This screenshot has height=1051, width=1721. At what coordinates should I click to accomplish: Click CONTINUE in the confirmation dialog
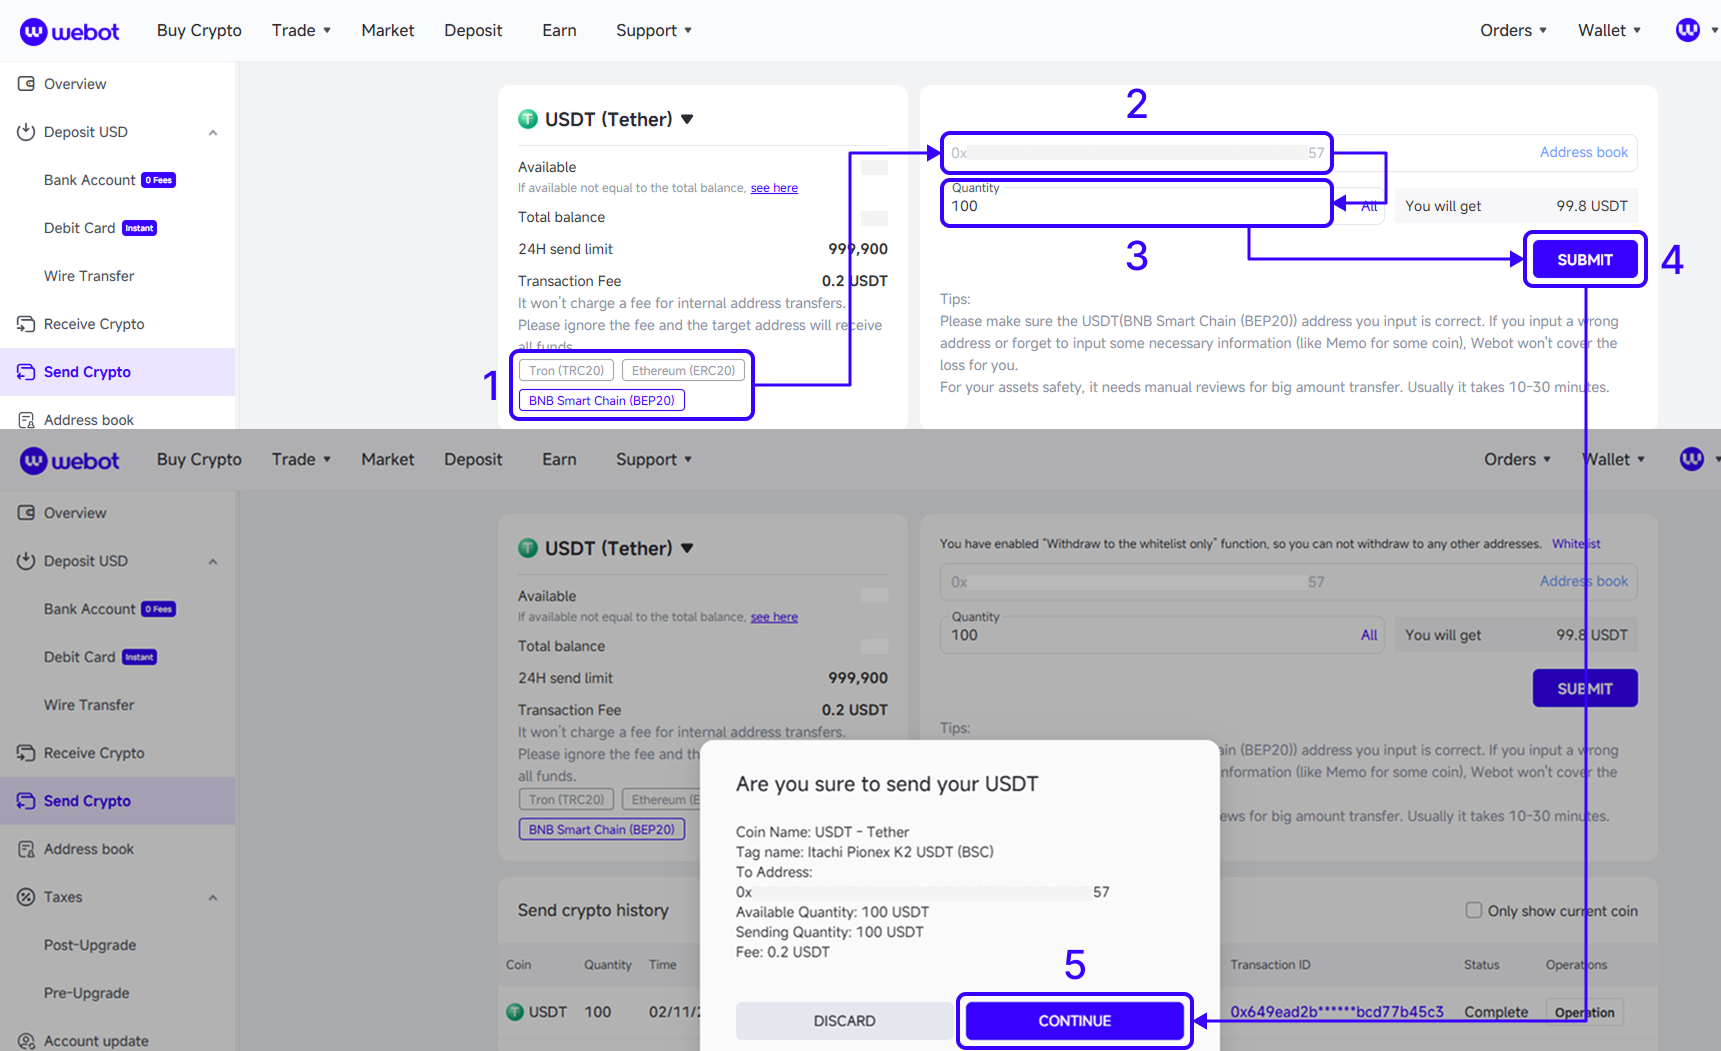coord(1075,1021)
